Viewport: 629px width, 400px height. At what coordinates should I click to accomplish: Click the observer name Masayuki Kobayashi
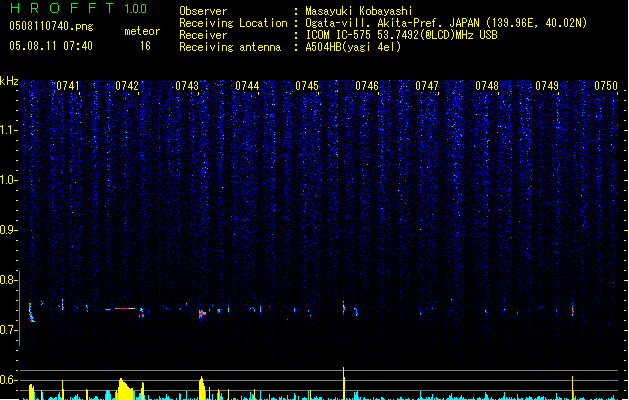[359, 11]
